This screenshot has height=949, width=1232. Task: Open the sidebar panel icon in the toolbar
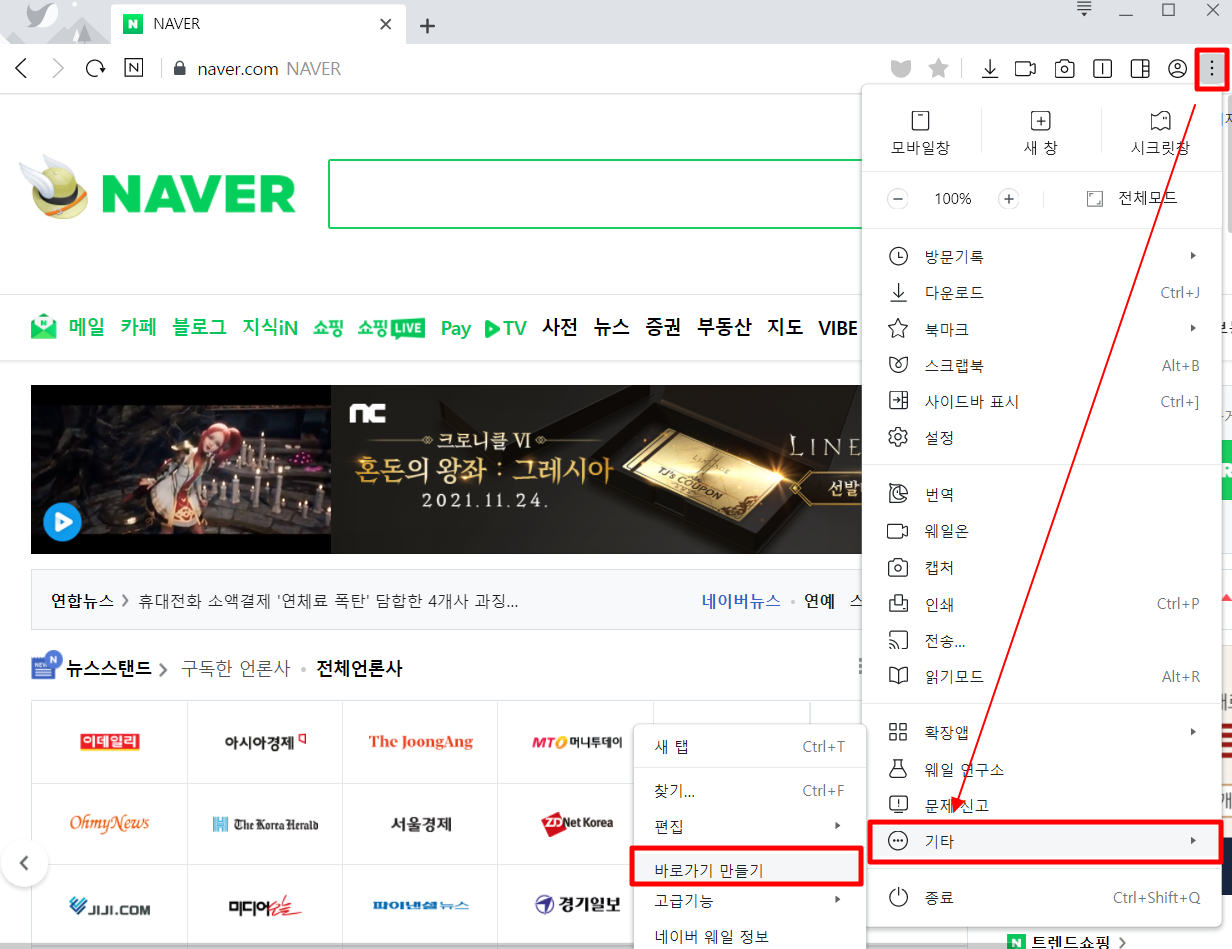tap(1139, 68)
